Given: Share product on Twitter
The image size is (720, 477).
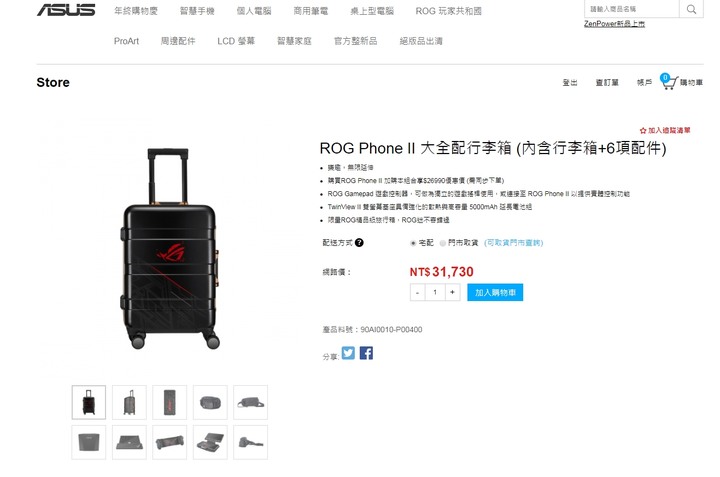Looking at the screenshot, I should (x=348, y=353).
